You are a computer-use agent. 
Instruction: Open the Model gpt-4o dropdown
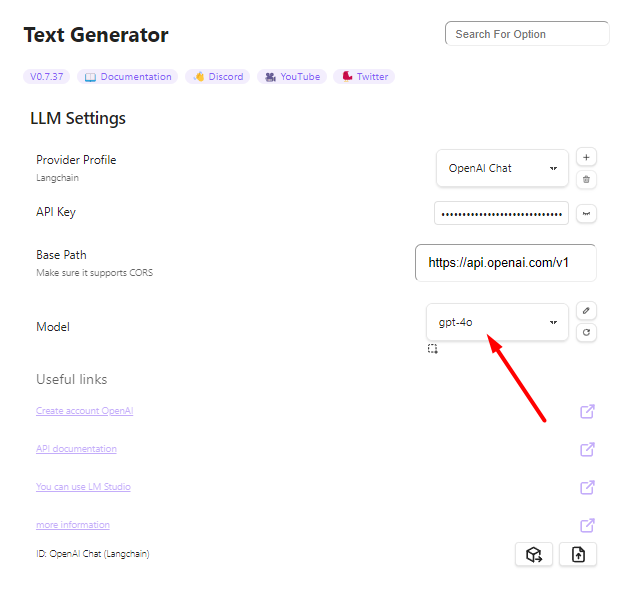pyautogui.click(x=497, y=322)
